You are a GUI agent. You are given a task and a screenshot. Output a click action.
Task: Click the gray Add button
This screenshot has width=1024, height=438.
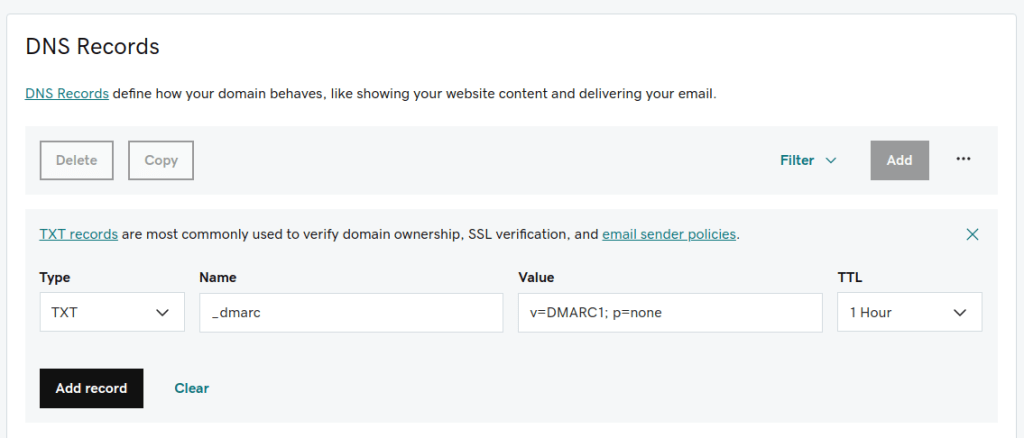point(899,160)
